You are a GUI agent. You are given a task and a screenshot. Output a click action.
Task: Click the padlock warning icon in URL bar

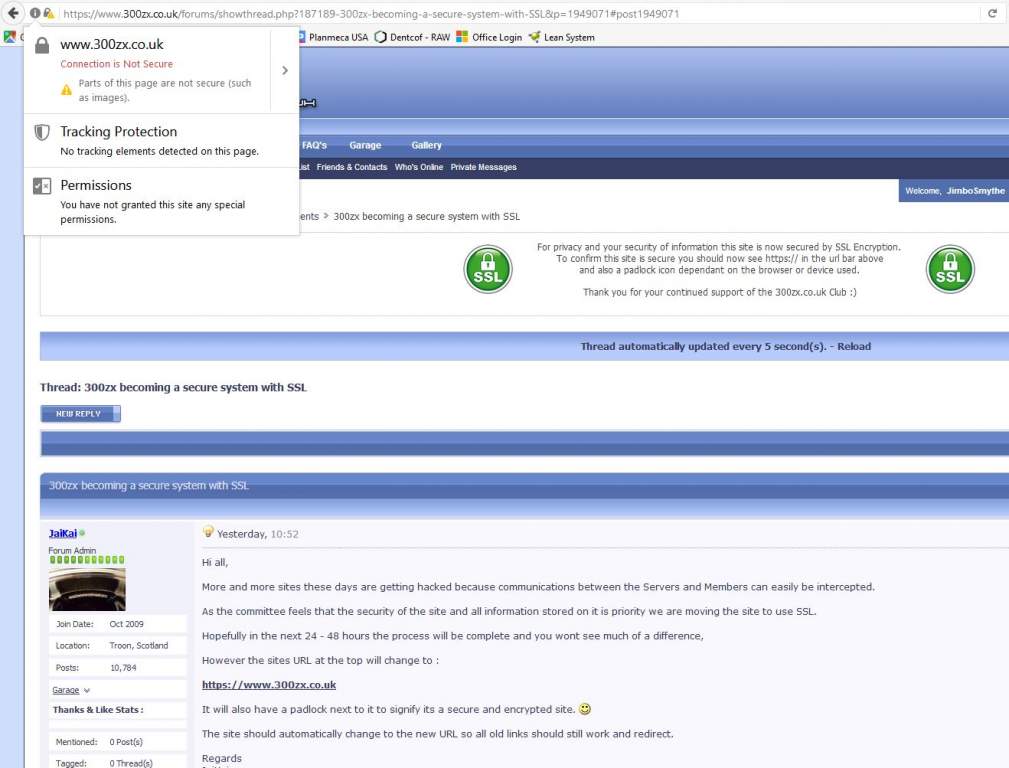tap(48, 13)
